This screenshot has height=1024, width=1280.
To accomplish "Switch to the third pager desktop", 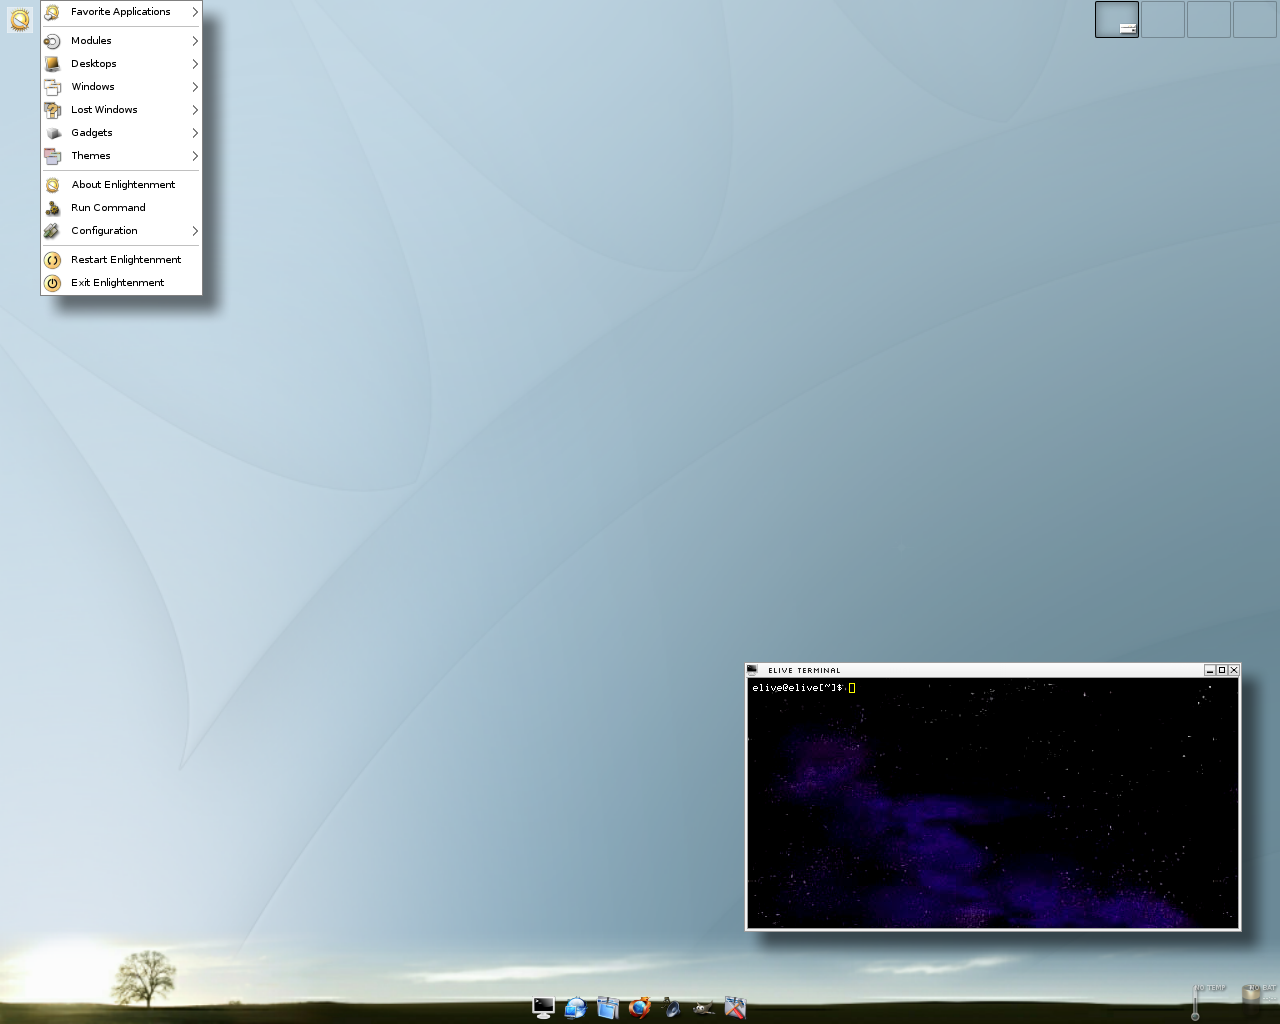I will pyautogui.click(x=1209, y=19).
